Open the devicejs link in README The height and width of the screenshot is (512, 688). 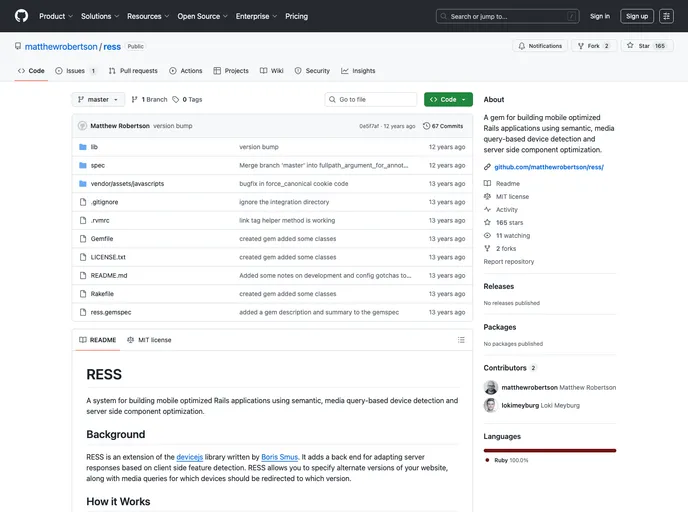[190, 457]
